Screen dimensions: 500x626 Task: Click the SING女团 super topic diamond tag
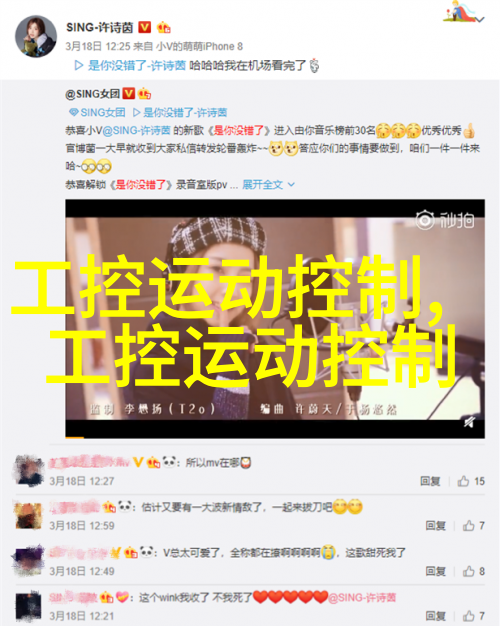(97, 113)
